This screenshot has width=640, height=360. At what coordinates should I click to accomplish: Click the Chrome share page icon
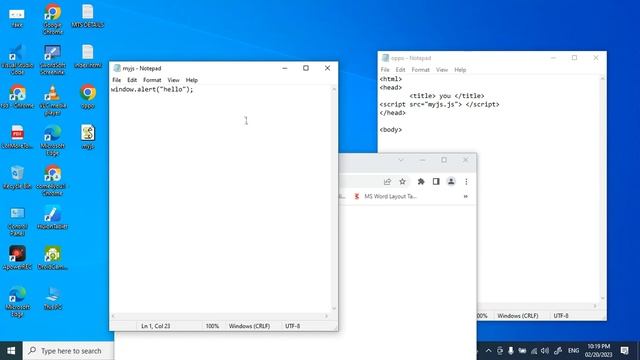click(x=387, y=182)
